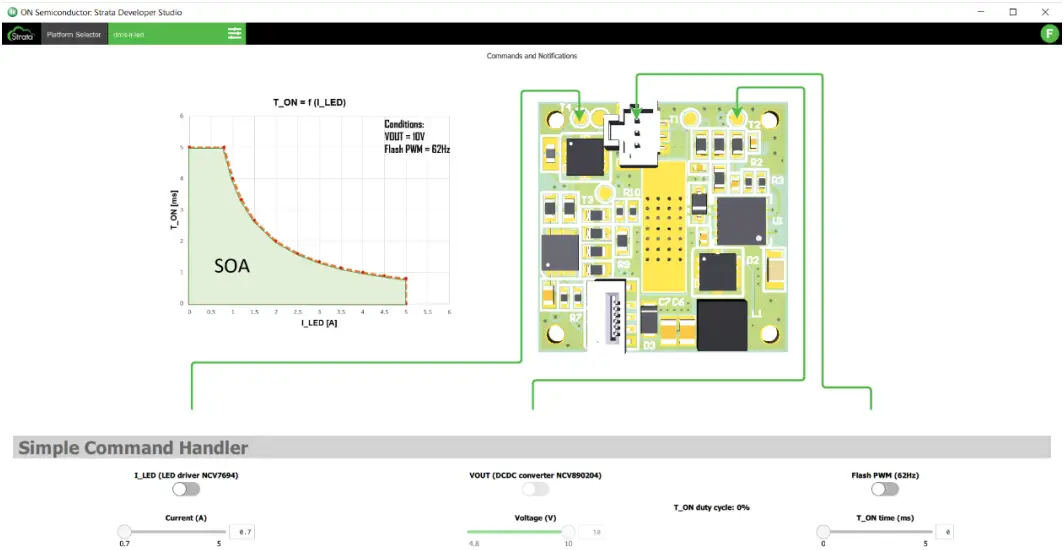Click the I_LED [A] axis label

(x=320, y=323)
